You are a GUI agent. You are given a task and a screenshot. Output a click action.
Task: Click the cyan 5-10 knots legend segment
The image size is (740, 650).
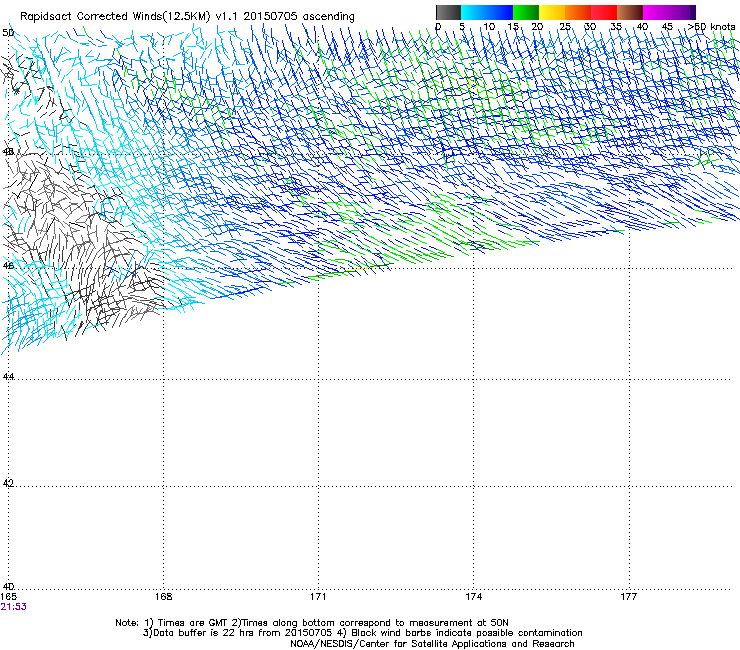click(x=474, y=12)
